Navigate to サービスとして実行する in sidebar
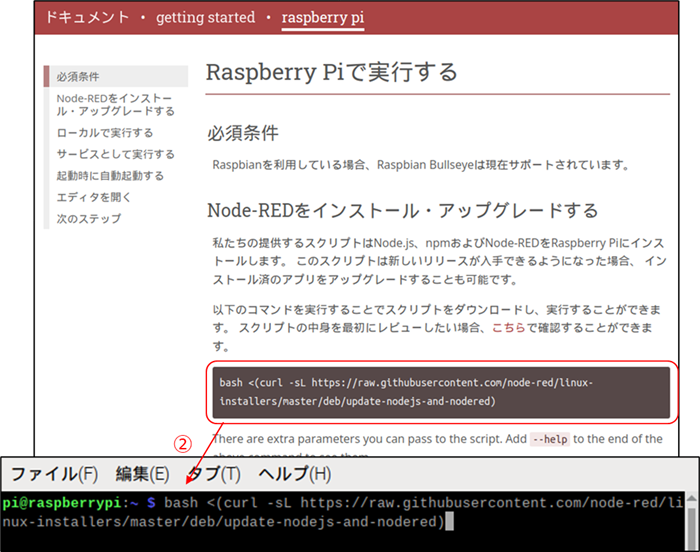Screen dimensions: 700x552 (115, 154)
